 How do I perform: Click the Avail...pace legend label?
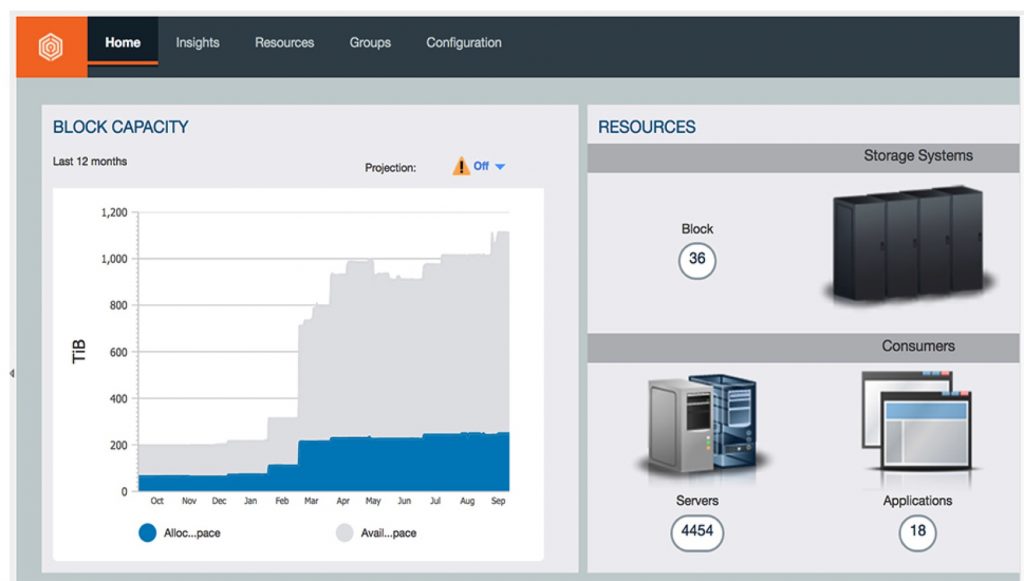click(389, 533)
